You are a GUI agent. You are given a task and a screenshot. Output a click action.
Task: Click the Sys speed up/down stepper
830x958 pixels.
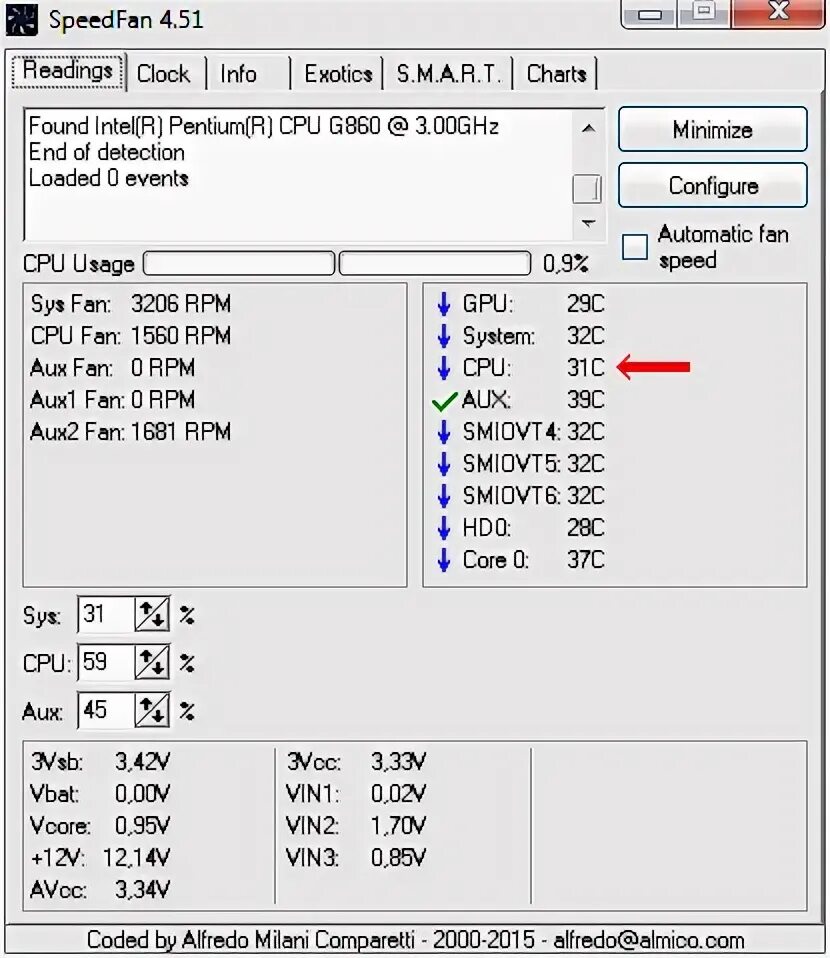[152, 614]
